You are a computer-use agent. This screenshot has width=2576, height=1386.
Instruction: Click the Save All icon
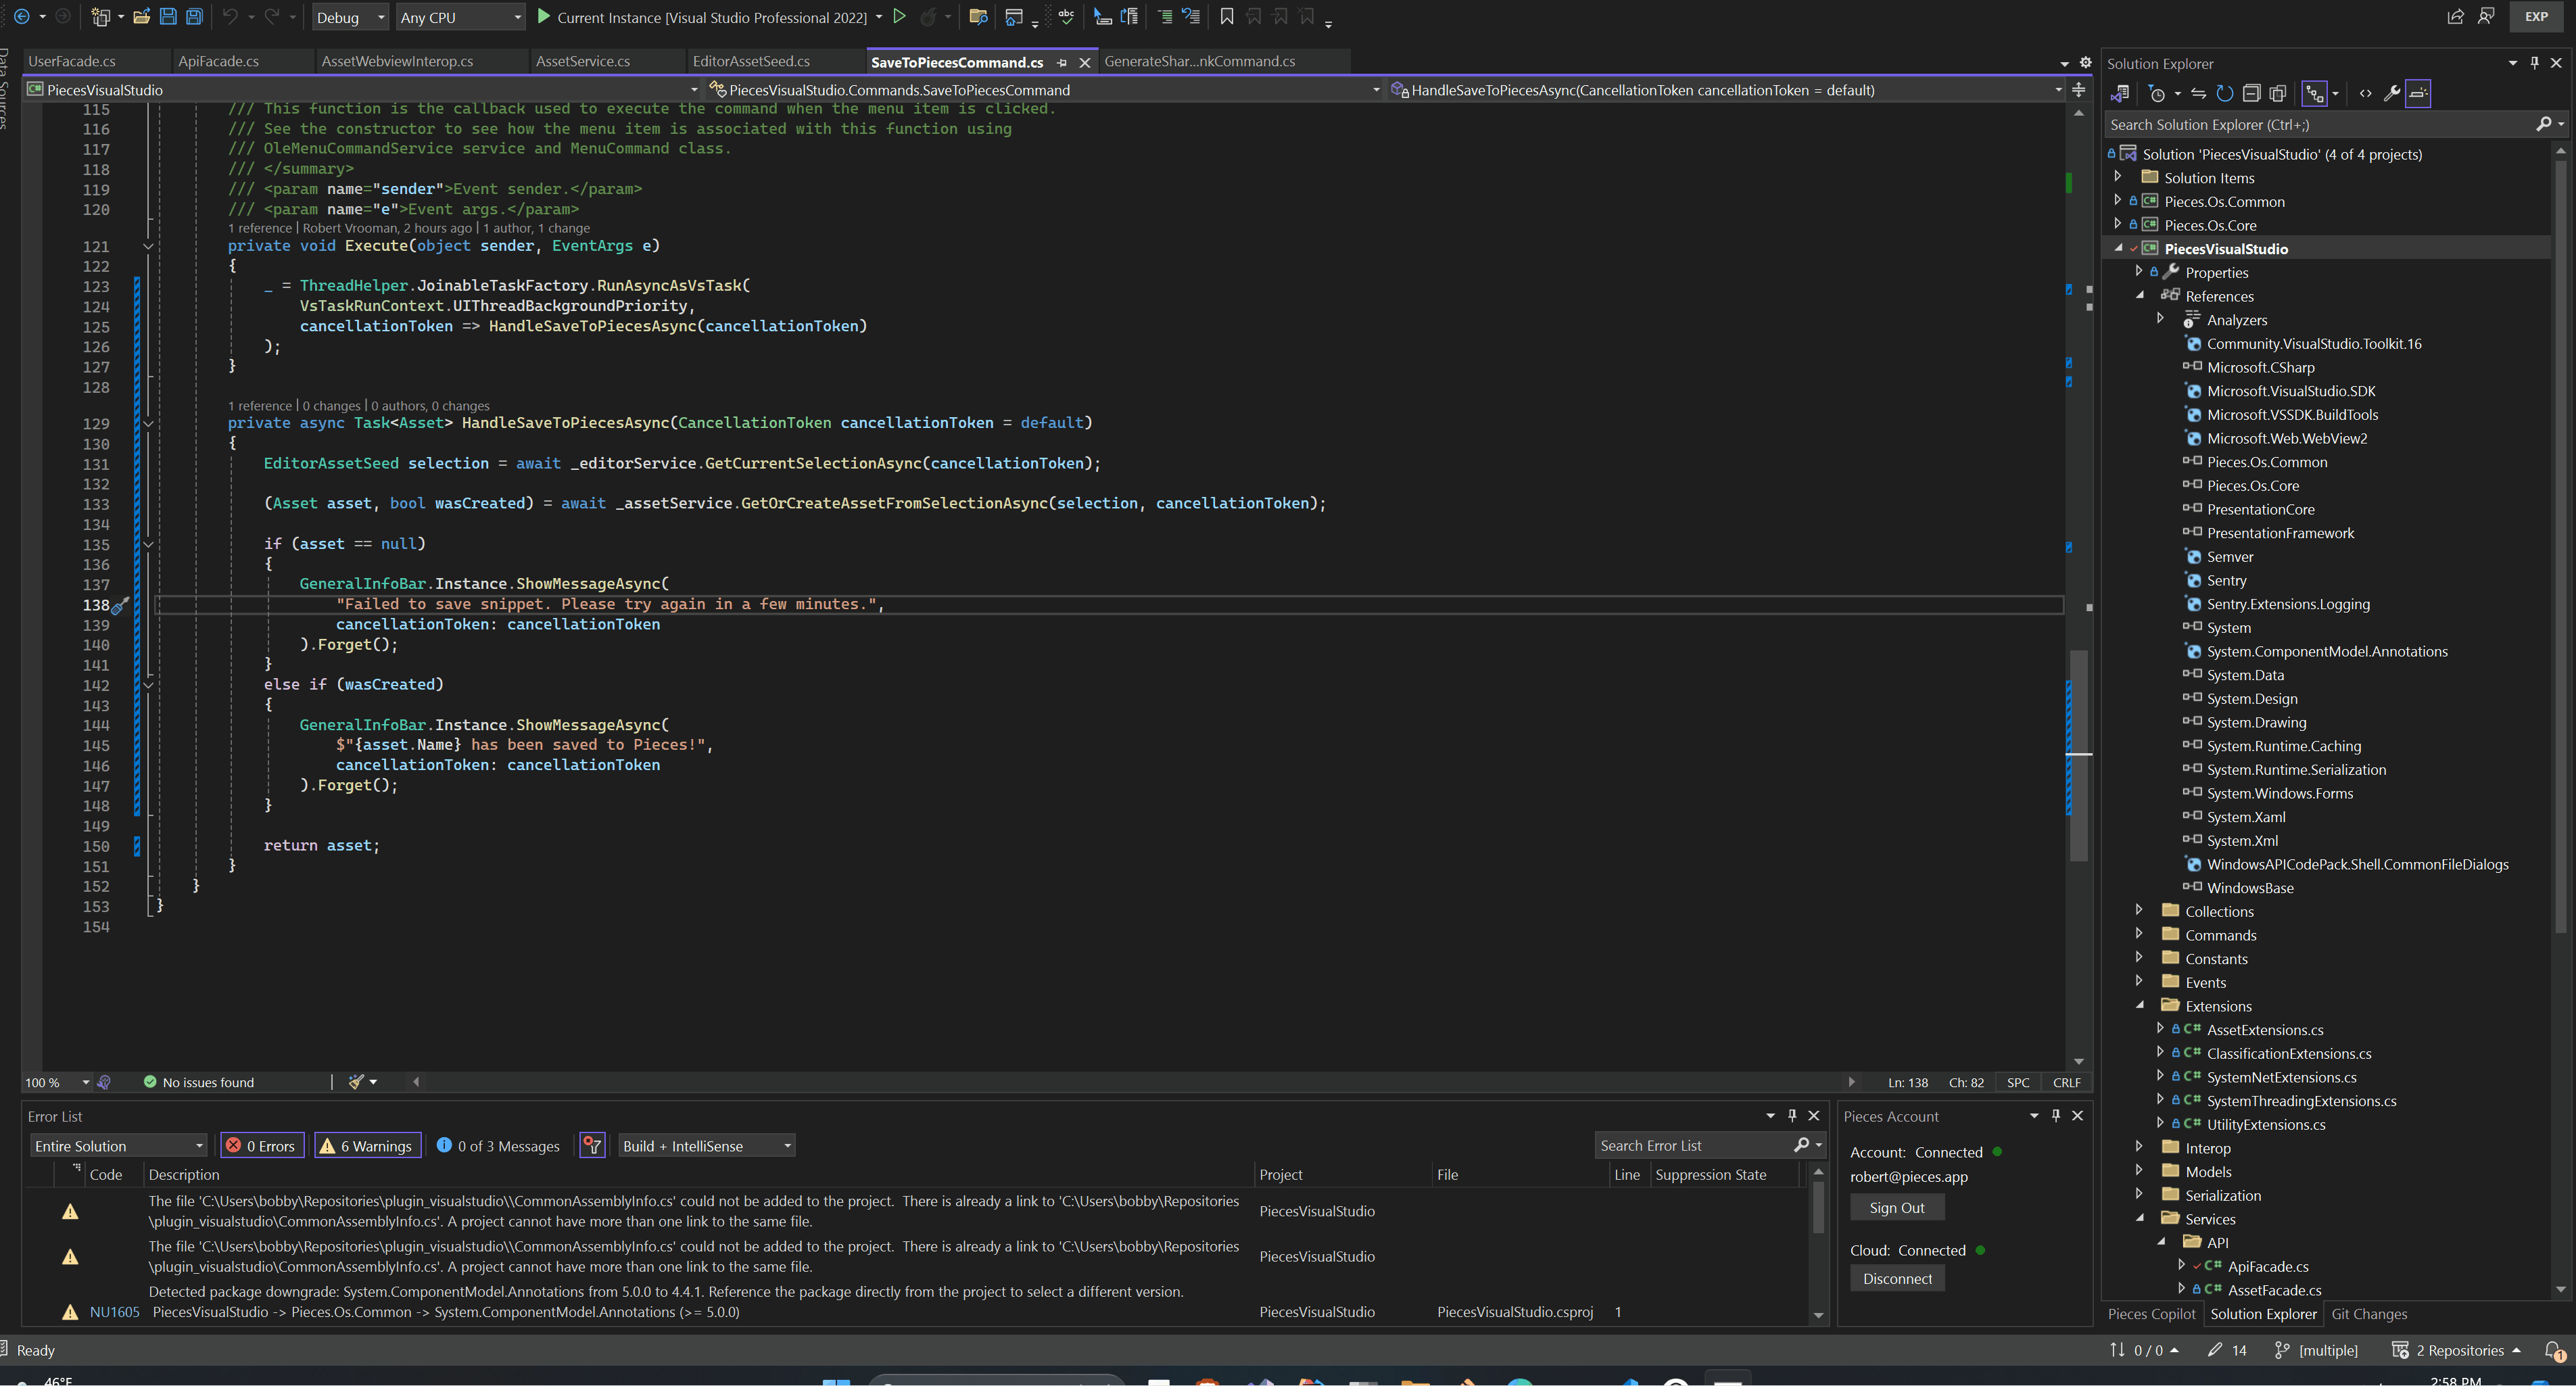(x=195, y=17)
